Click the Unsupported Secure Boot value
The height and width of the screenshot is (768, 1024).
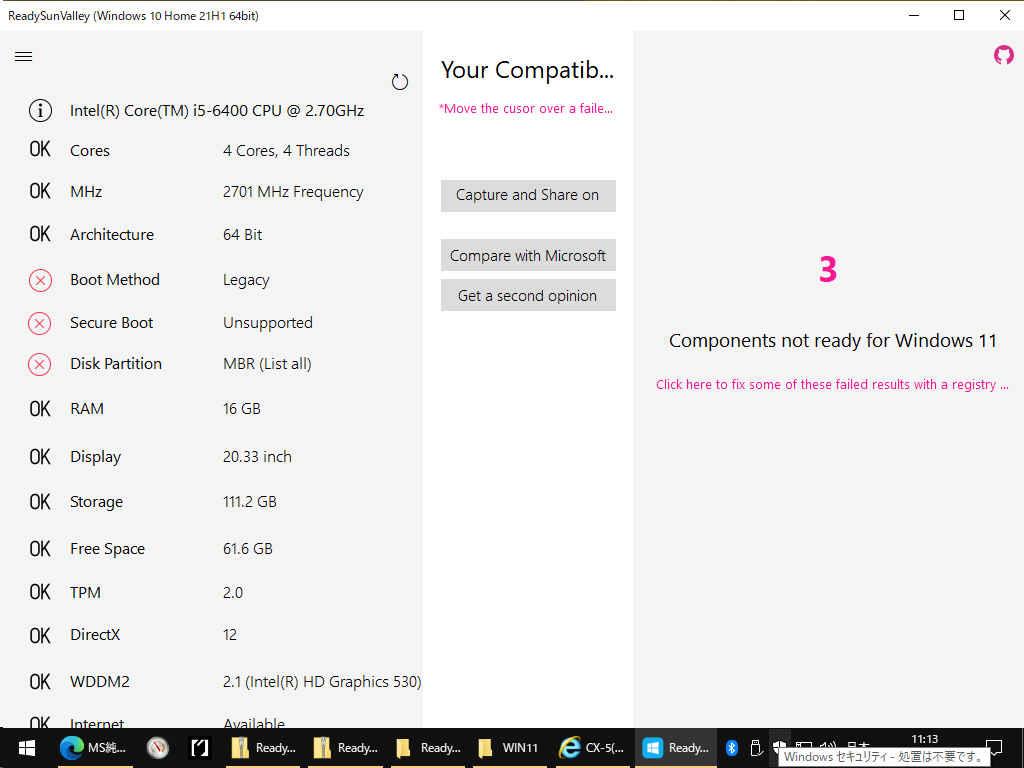[268, 323]
